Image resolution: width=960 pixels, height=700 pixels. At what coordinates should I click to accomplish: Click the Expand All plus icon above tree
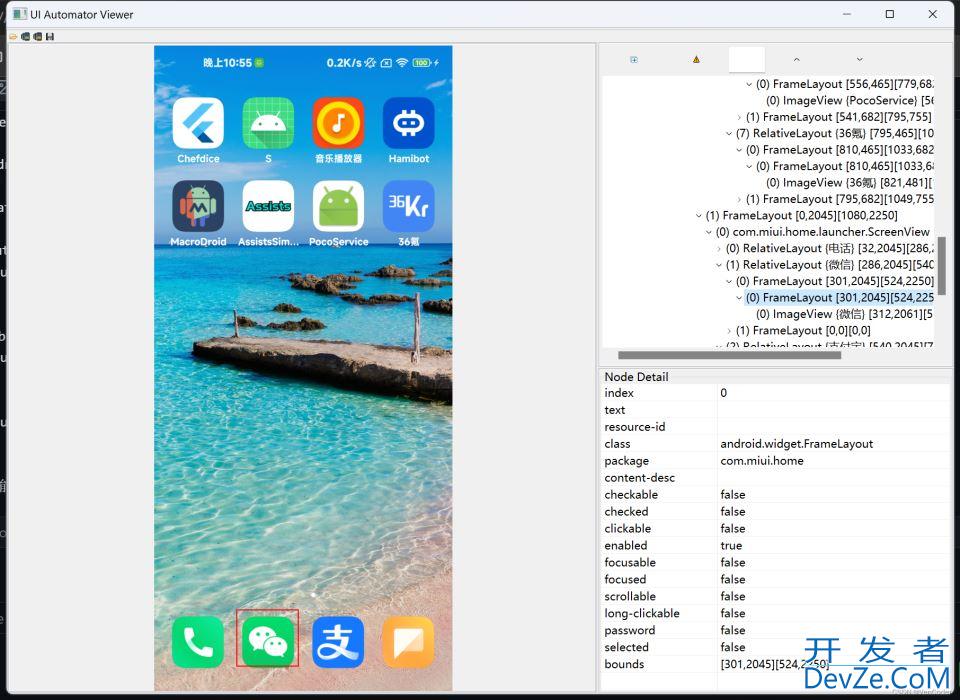click(634, 59)
